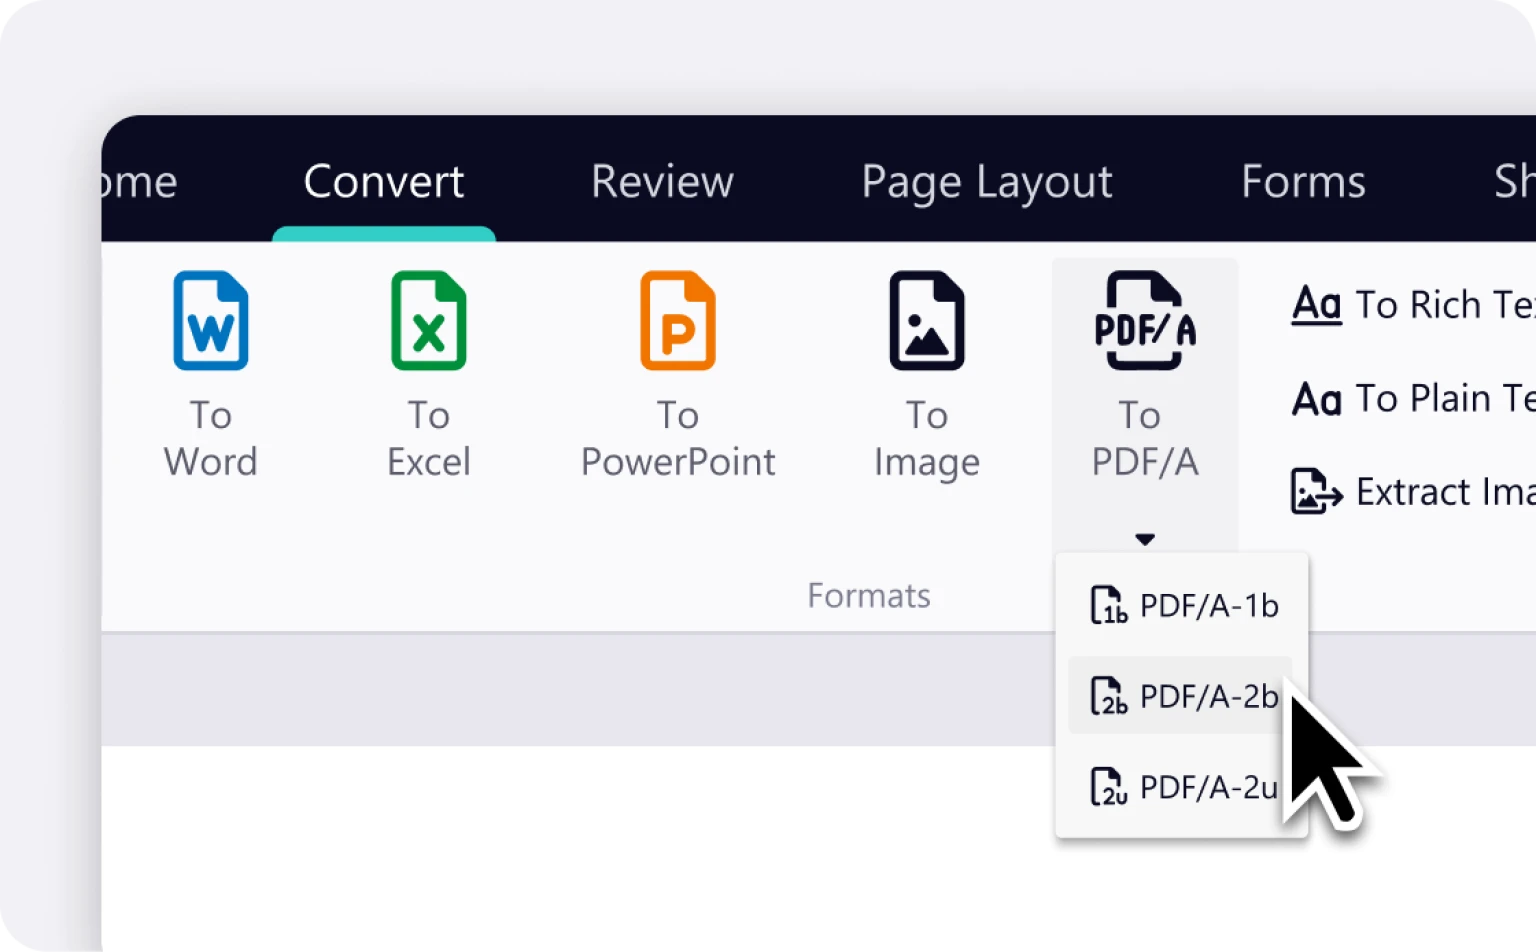Go to the Forms tab
This screenshot has width=1536, height=952.
[1302, 182]
